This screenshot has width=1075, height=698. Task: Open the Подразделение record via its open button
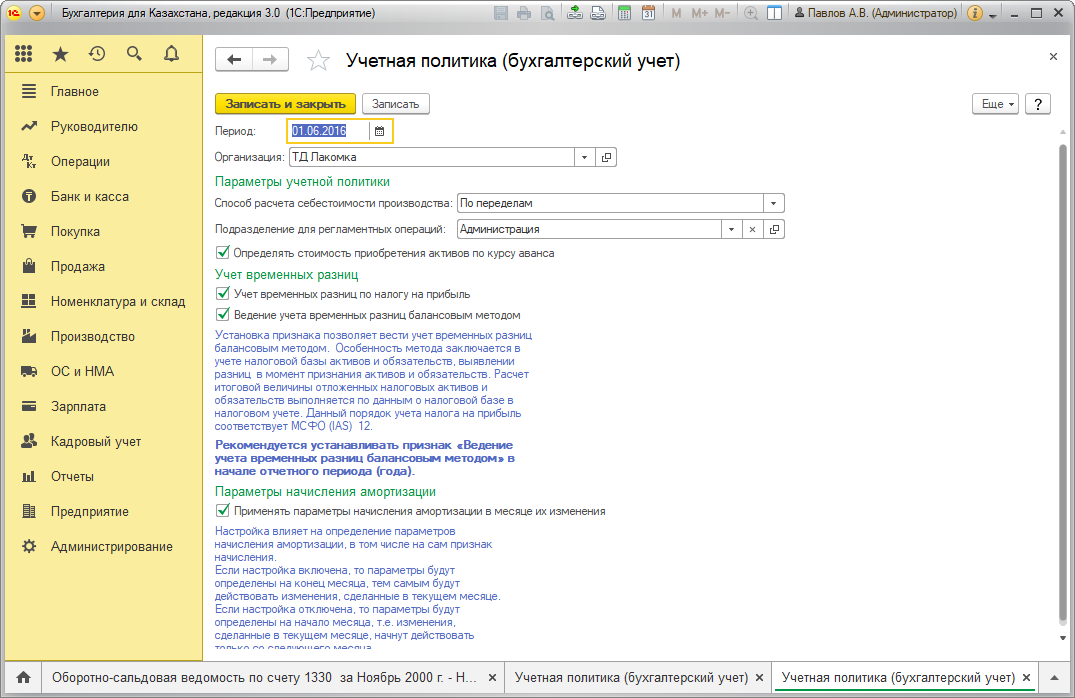[x=774, y=229]
